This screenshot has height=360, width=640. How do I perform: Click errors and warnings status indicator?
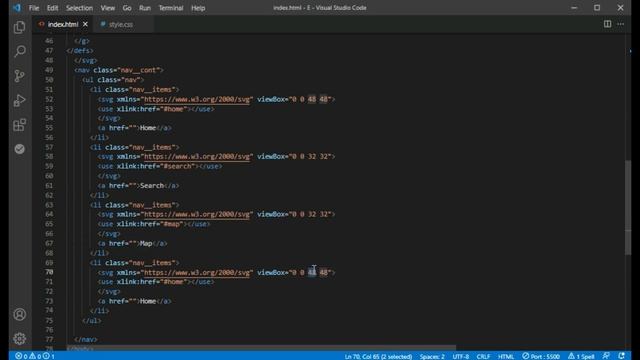click(x=35, y=356)
